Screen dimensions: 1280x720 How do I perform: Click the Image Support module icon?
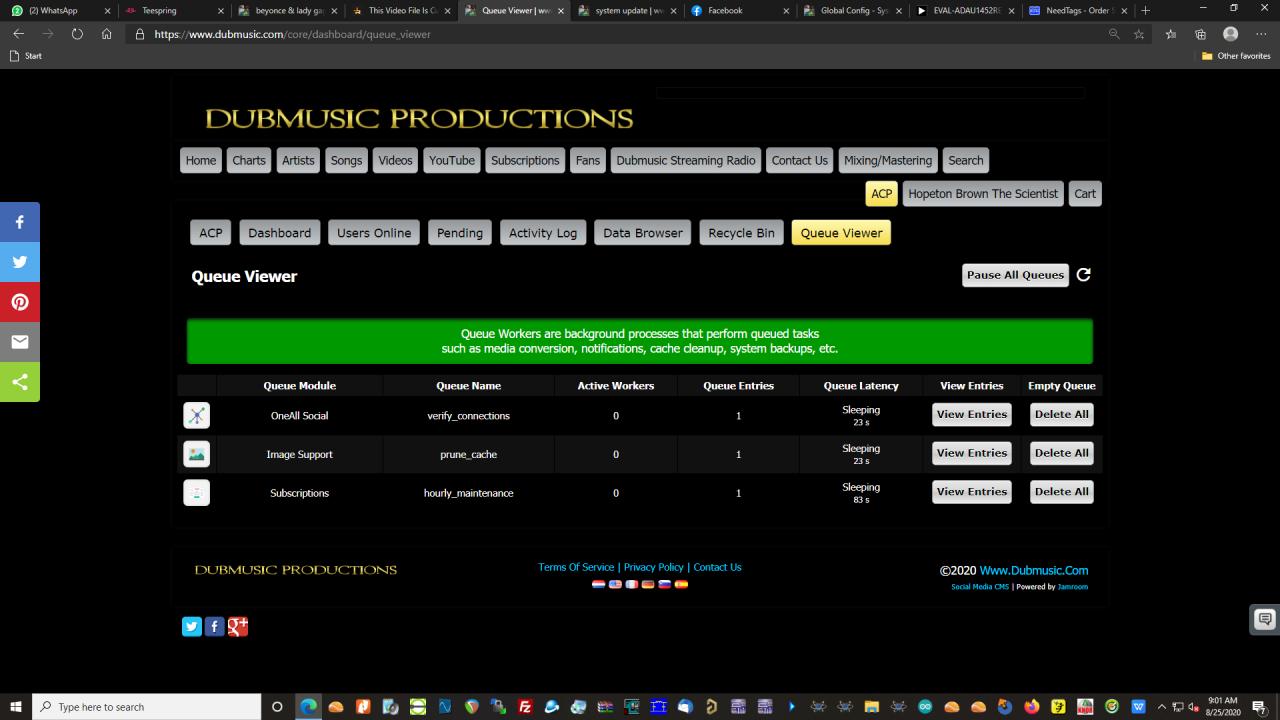pyautogui.click(x=196, y=454)
